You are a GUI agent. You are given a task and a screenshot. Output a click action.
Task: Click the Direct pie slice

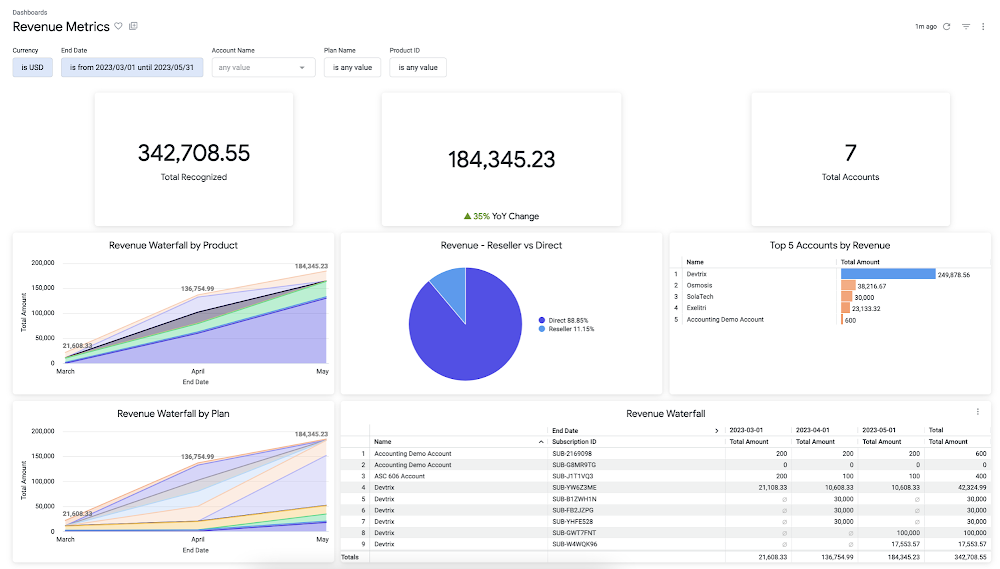pos(466,338)
